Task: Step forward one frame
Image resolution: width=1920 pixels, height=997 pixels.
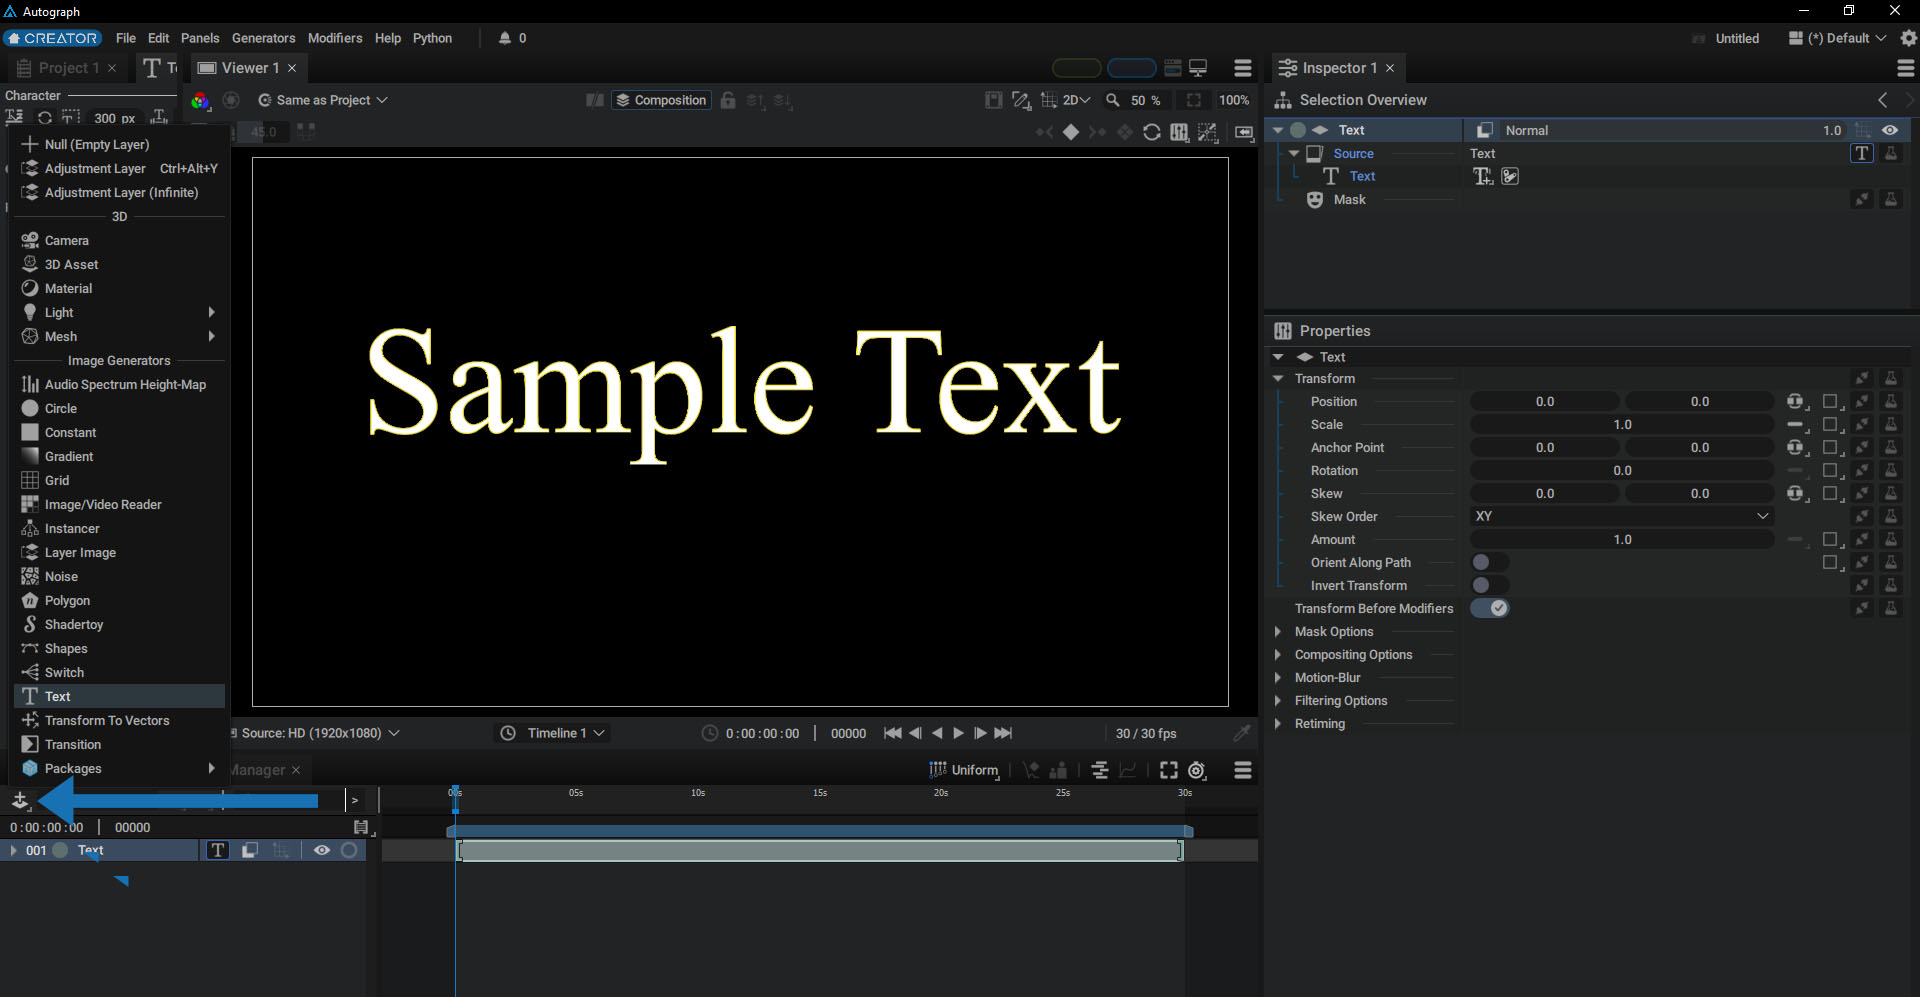Action: (980, 733)
